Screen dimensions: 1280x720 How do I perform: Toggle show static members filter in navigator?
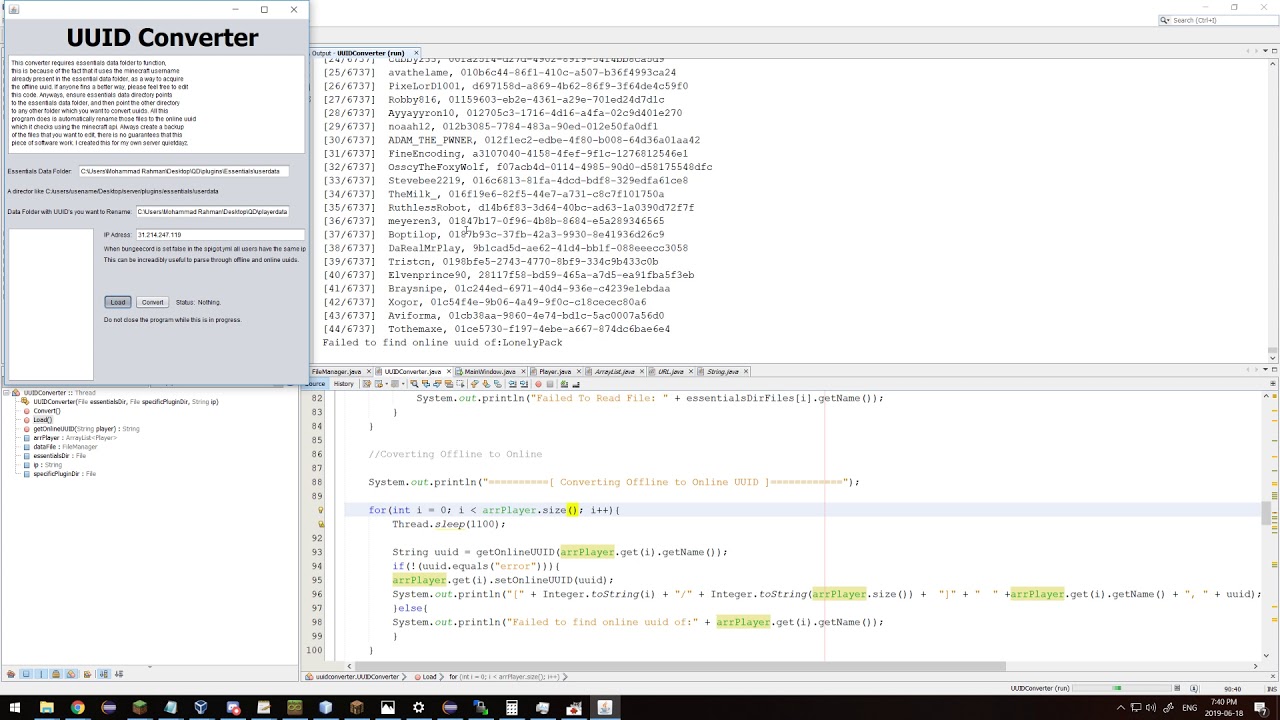pos(41,674)
